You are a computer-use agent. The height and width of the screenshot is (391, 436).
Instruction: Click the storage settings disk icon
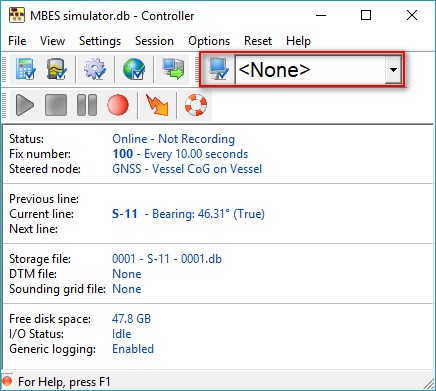56,69
